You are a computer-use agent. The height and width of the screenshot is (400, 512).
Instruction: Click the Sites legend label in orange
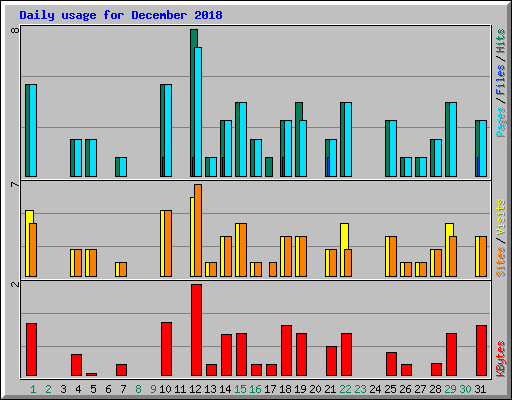coord(501,262)
